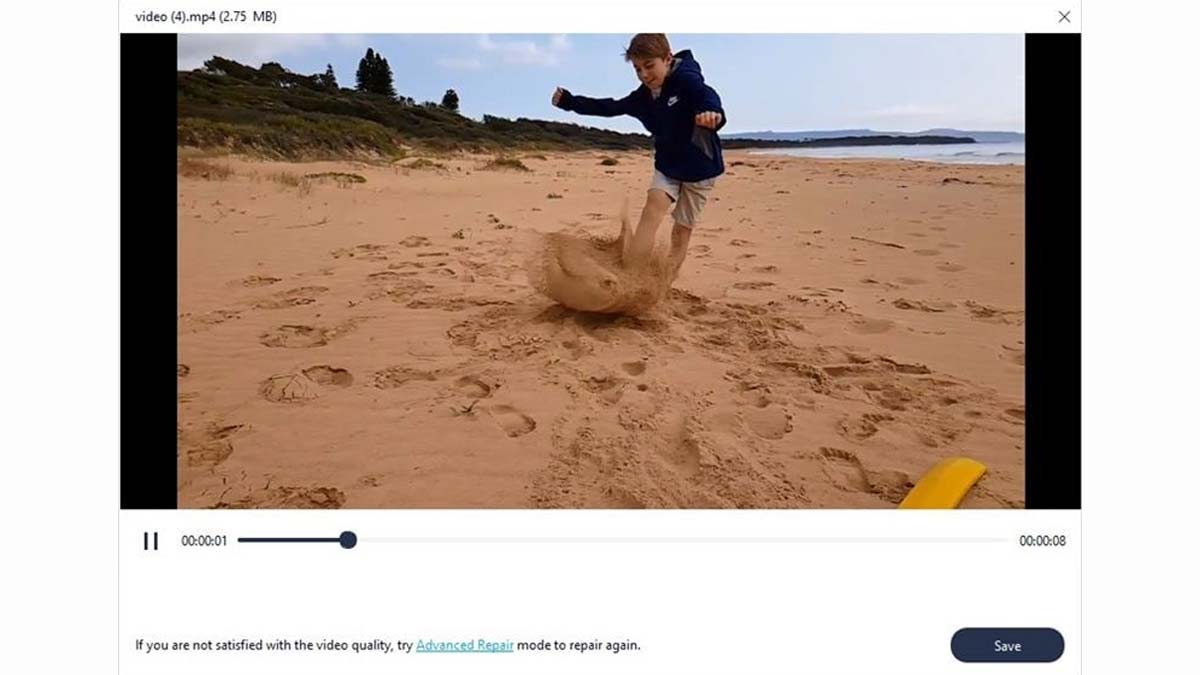
Task: Click the unplayed part of the progress bar
Action: 682,540
